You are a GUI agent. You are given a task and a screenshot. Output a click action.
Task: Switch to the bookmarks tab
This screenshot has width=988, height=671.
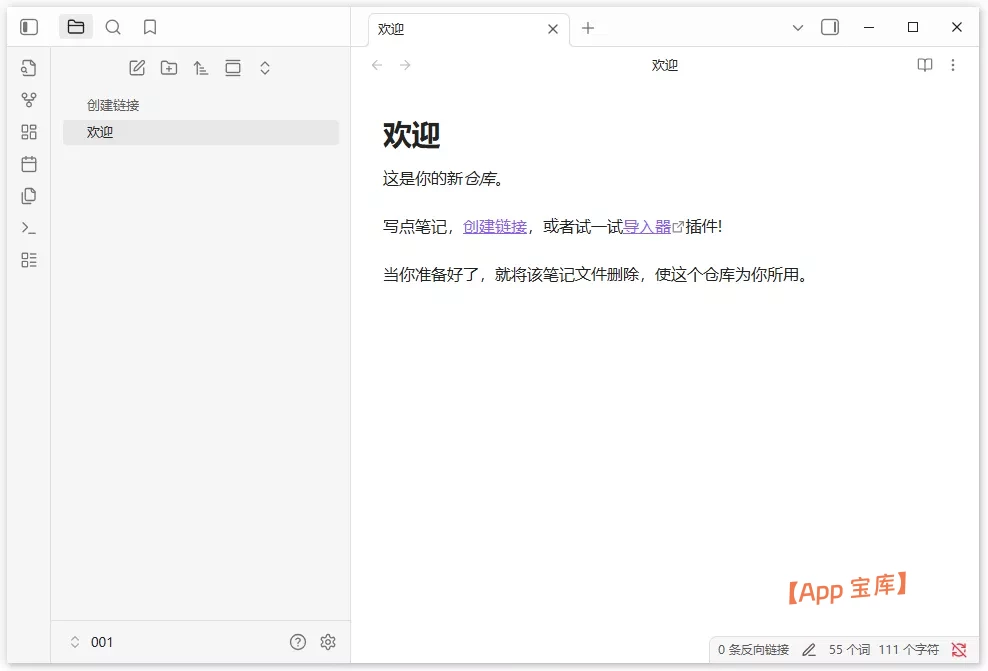pyautogui.click(x=150, y=27)
